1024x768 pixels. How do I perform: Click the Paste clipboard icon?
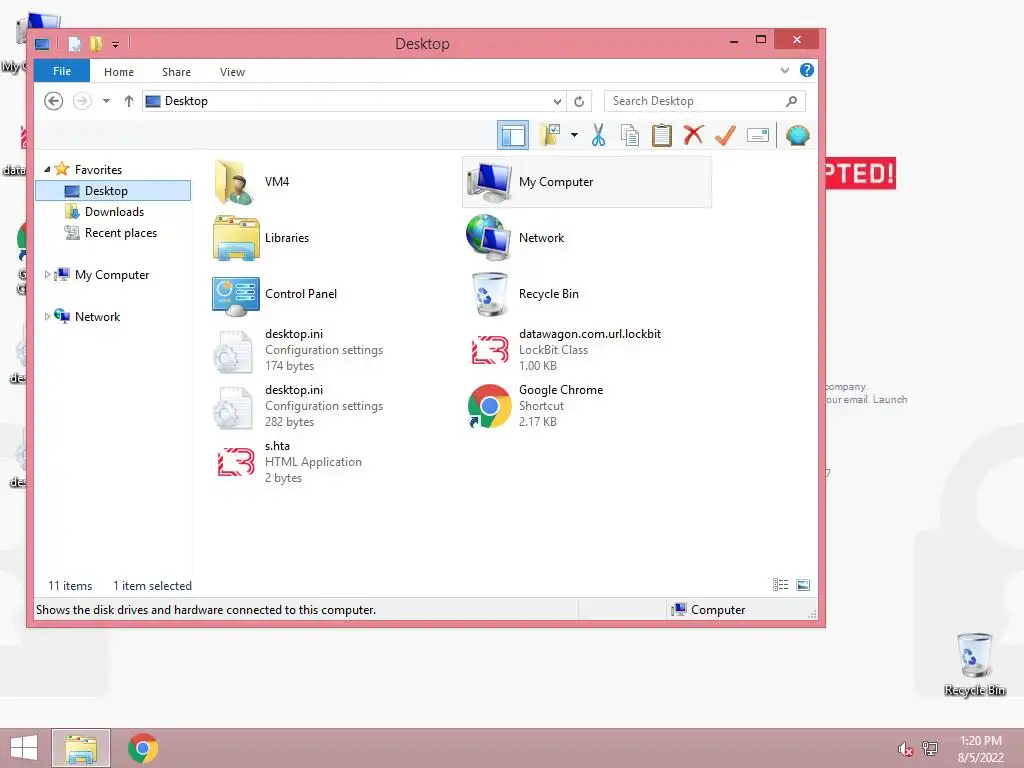point(662,135)
